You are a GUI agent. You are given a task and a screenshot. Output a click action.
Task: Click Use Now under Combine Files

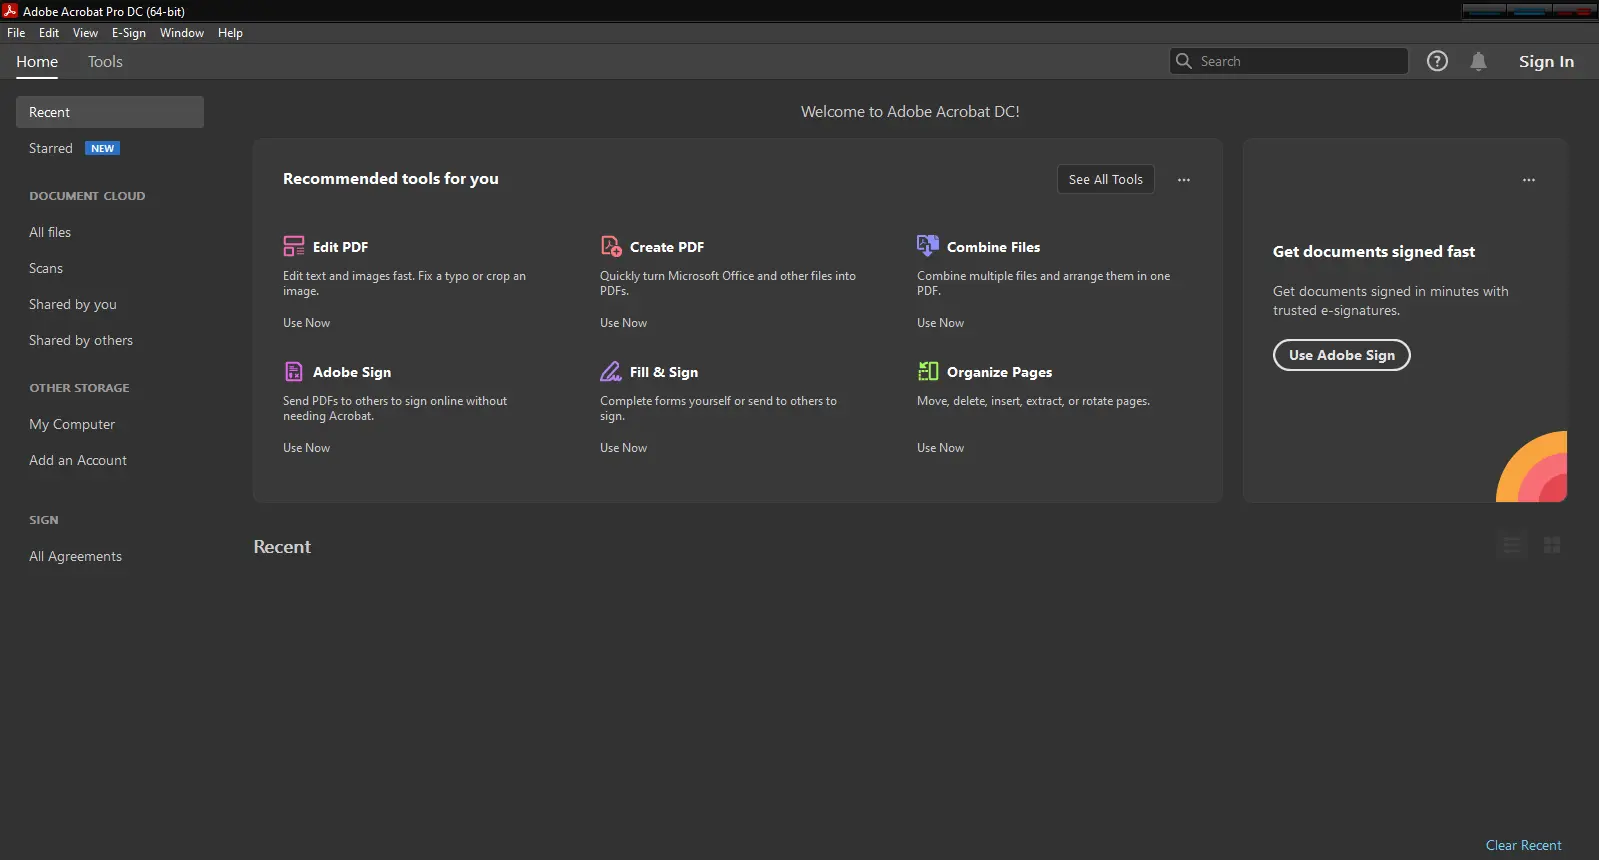(940, 323)
